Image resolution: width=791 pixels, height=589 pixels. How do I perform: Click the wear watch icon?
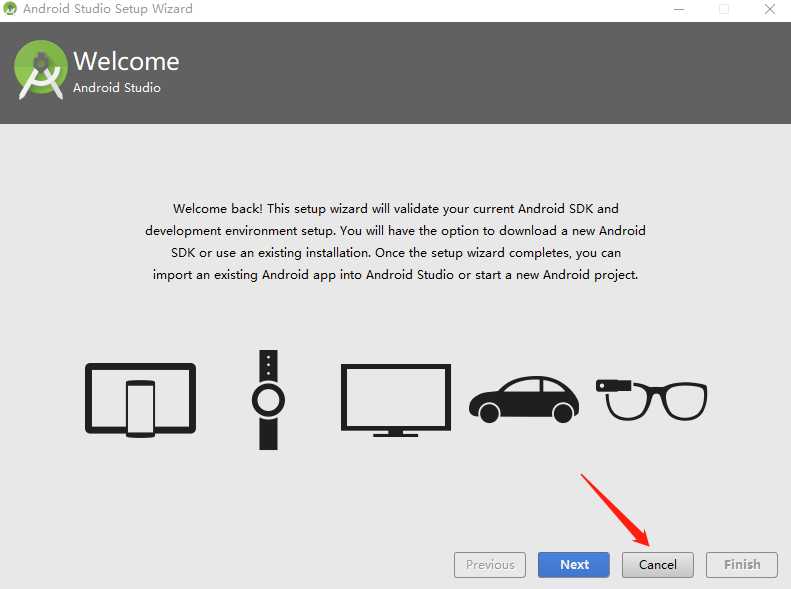(x=268, y=399)
